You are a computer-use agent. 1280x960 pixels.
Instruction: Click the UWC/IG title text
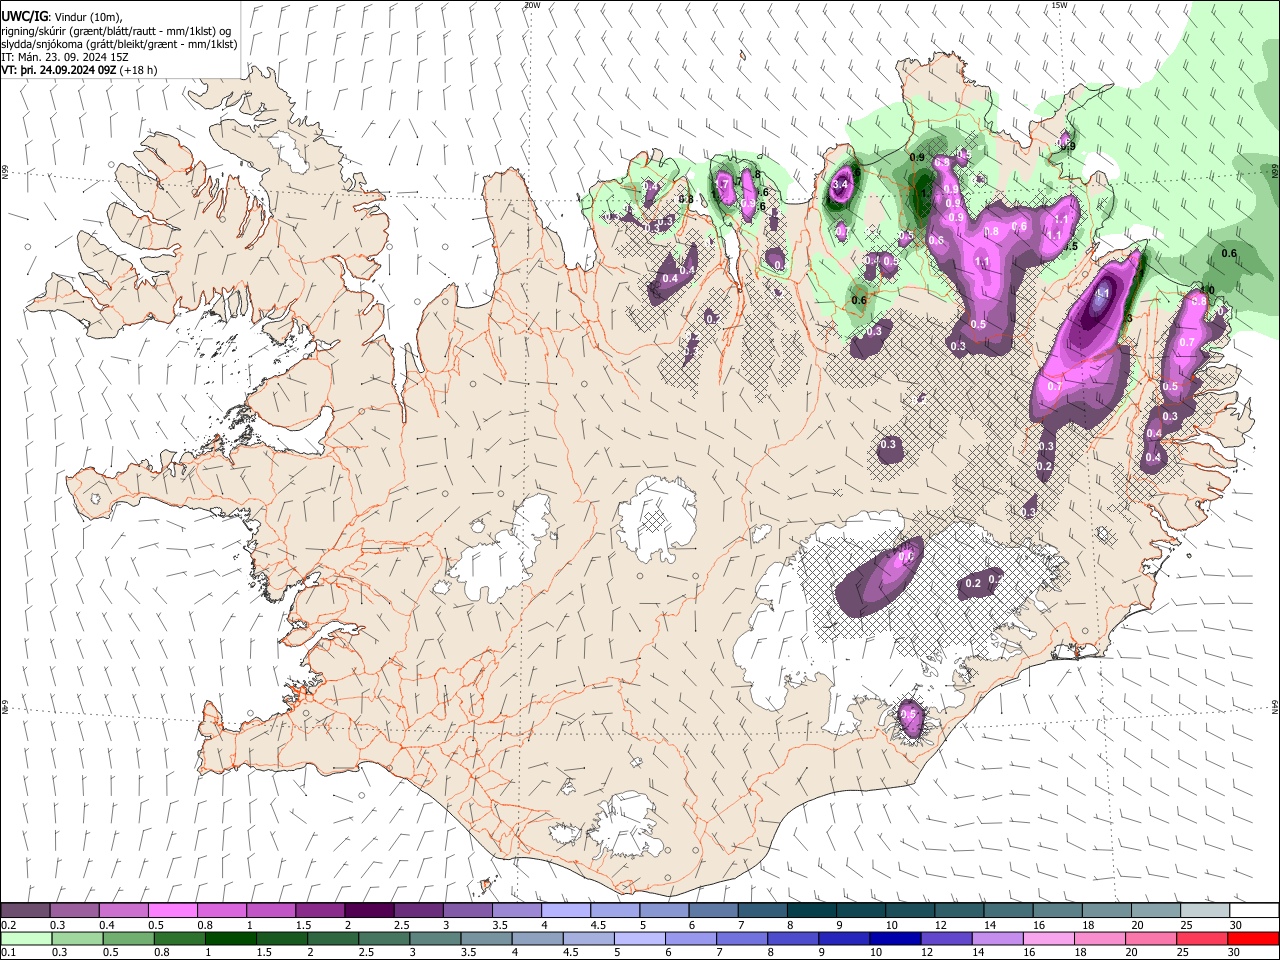(x=24, y=16)
